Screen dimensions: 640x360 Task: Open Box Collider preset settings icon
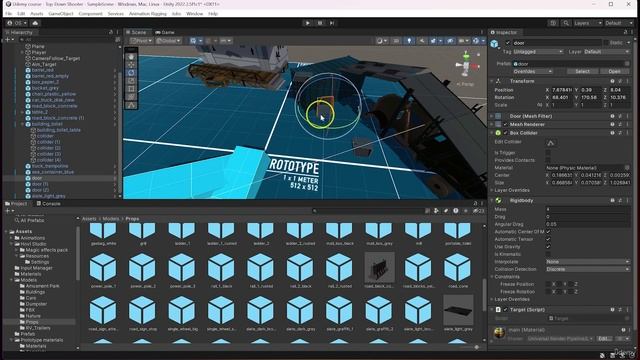coord(620,133)
